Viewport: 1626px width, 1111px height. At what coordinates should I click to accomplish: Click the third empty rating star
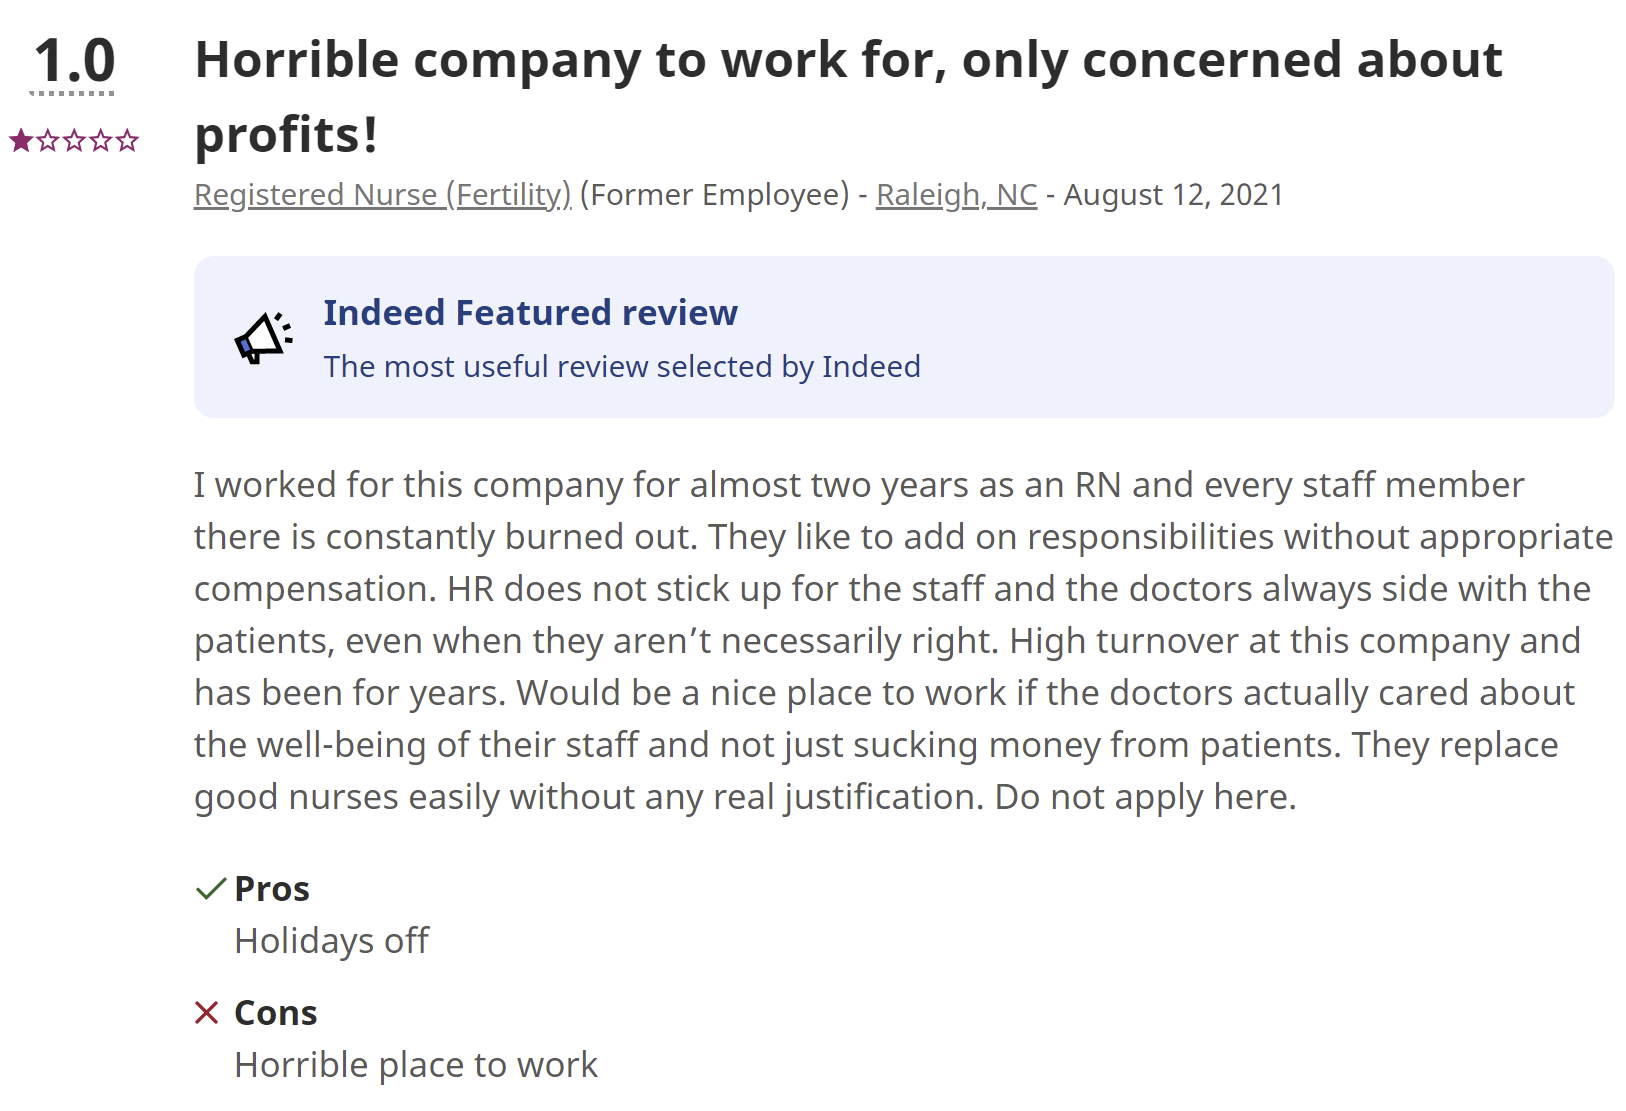[x=74, y=140]
